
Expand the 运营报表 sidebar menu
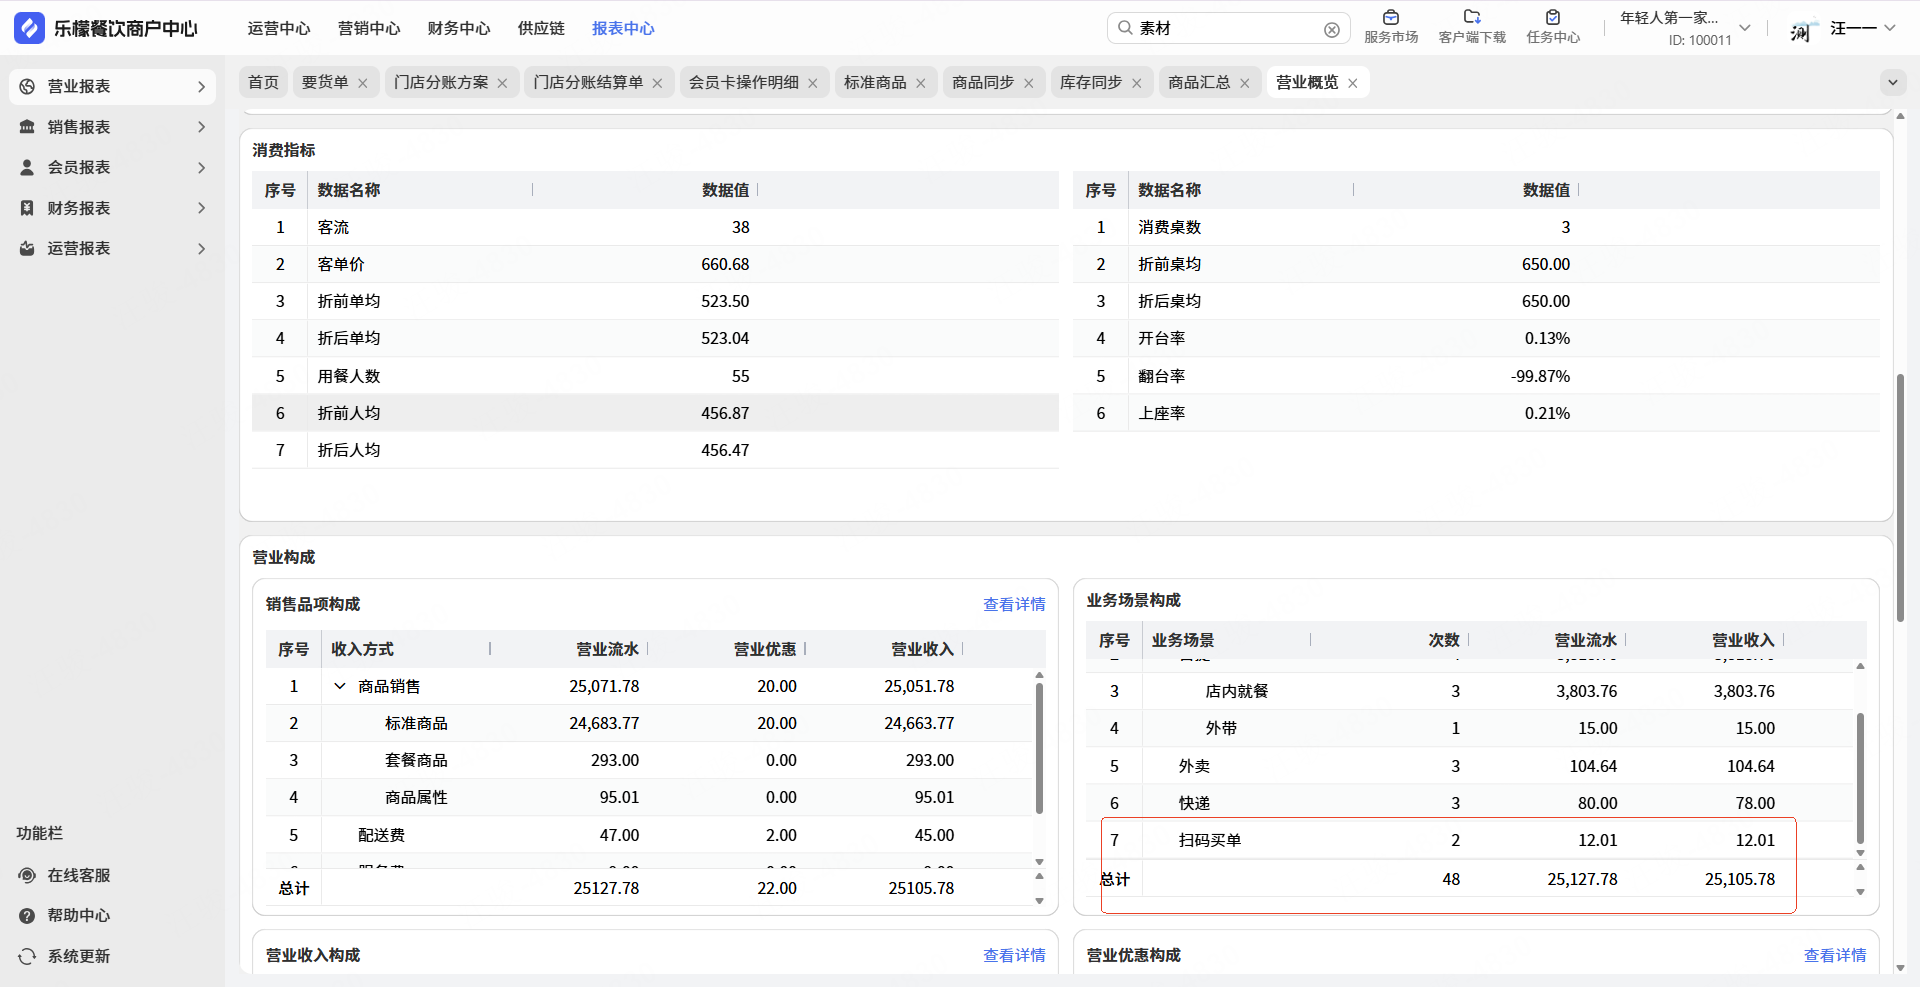(201, 249)
